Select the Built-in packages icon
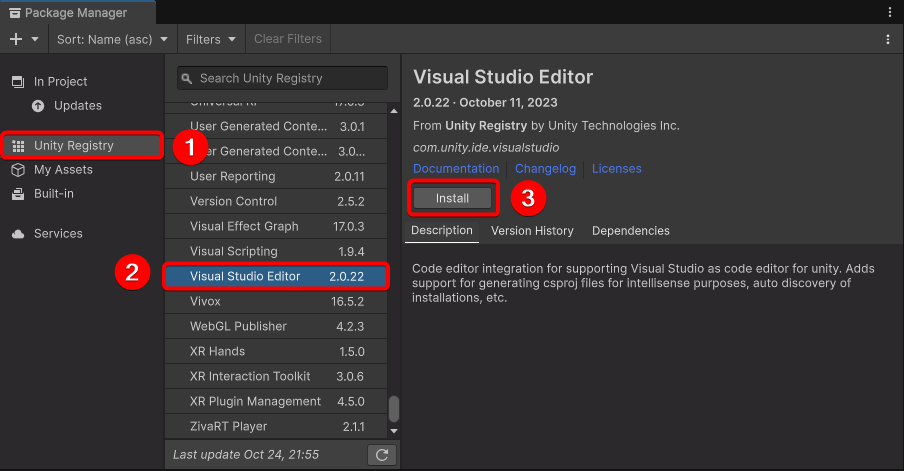The width and height of the screenshot is (904, 471). point(17,194)
